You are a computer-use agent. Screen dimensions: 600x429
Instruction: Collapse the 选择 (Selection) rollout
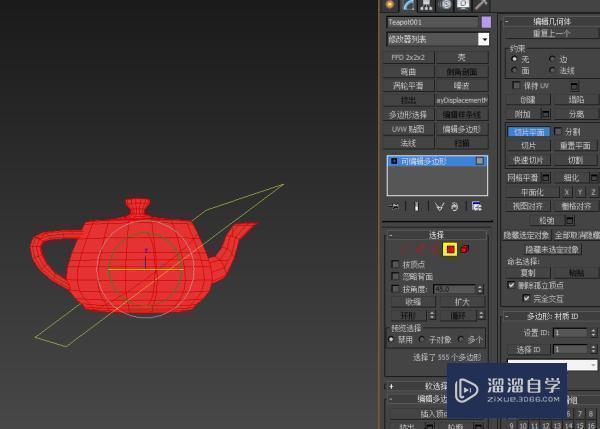click(436, 235)
